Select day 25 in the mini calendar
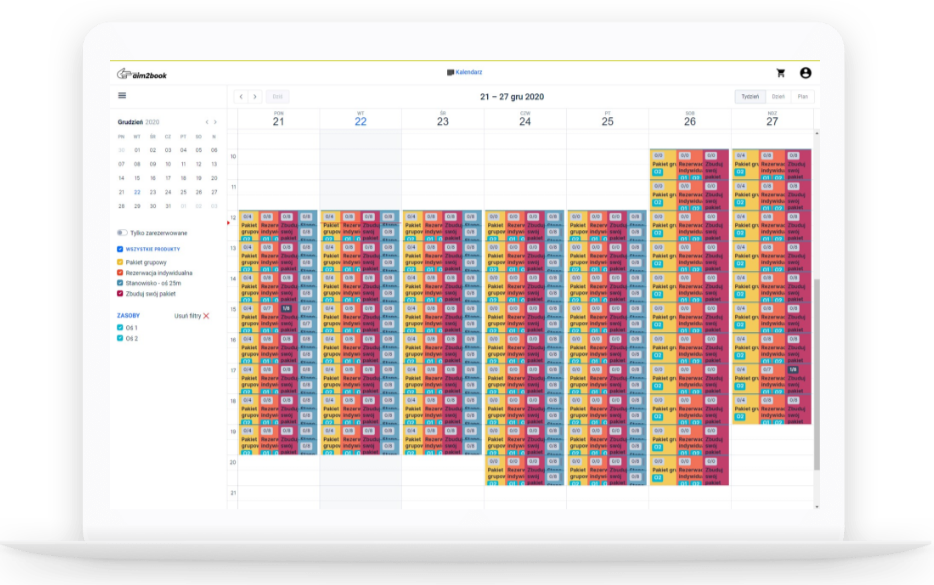This screenshot has height=585, width=934. tap(183, 192)
